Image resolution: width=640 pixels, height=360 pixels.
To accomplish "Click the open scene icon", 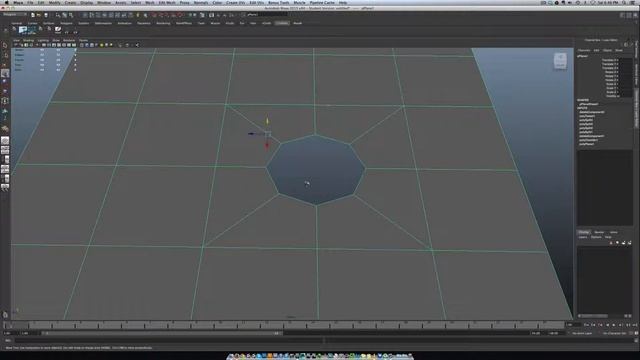I will click(39, 15).
